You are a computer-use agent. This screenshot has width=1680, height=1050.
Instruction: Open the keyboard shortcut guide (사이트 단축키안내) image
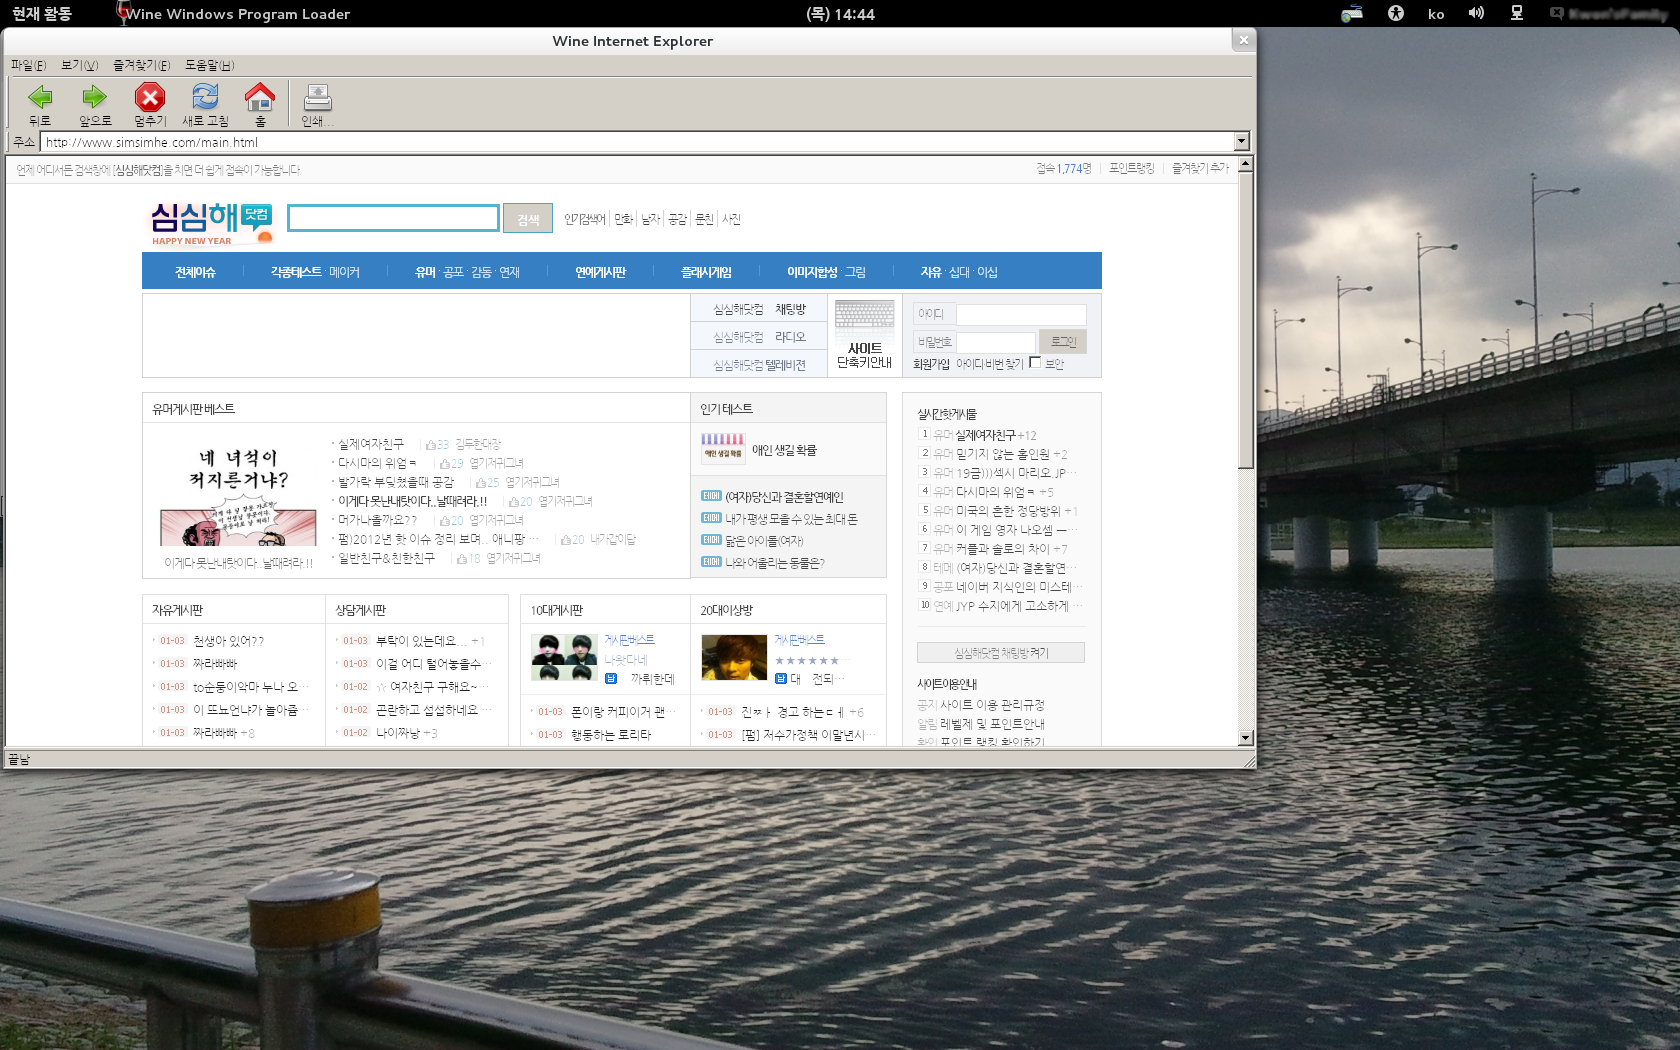pyautogui.click(x=864, y=335)
